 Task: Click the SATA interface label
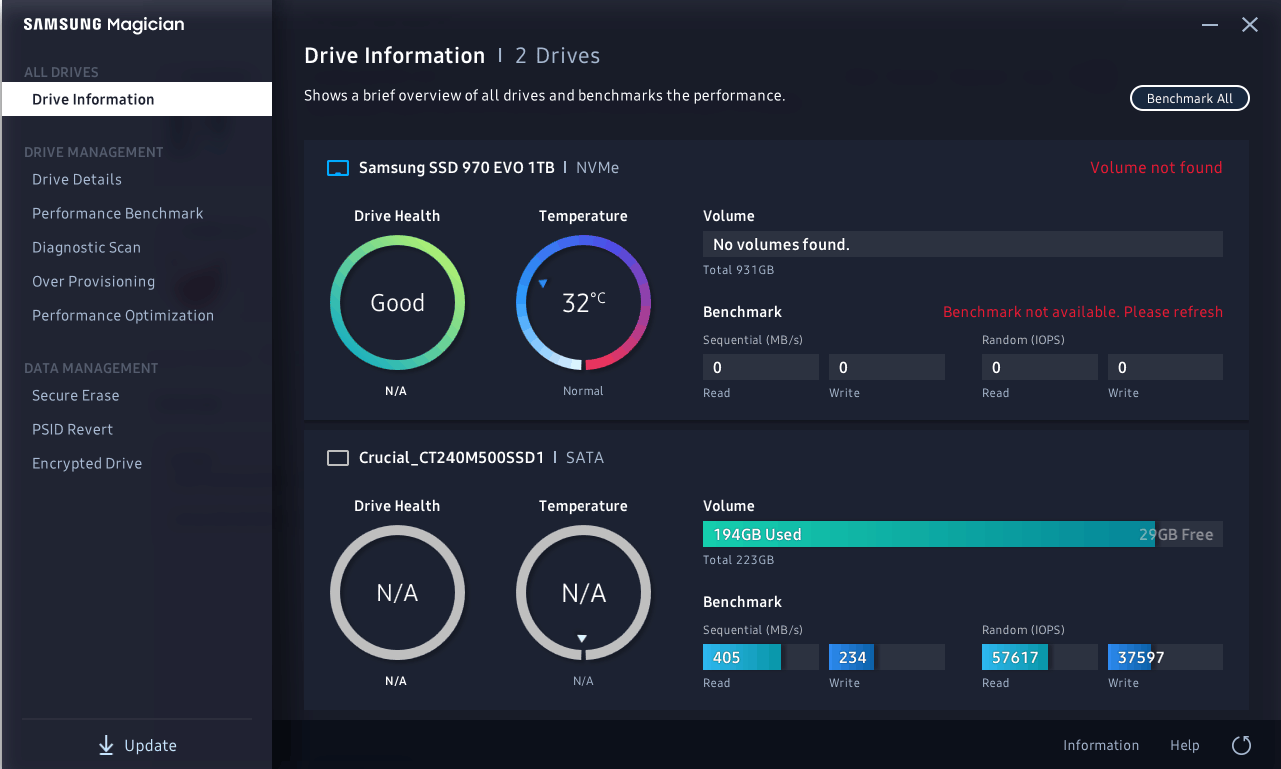point(585,458)
